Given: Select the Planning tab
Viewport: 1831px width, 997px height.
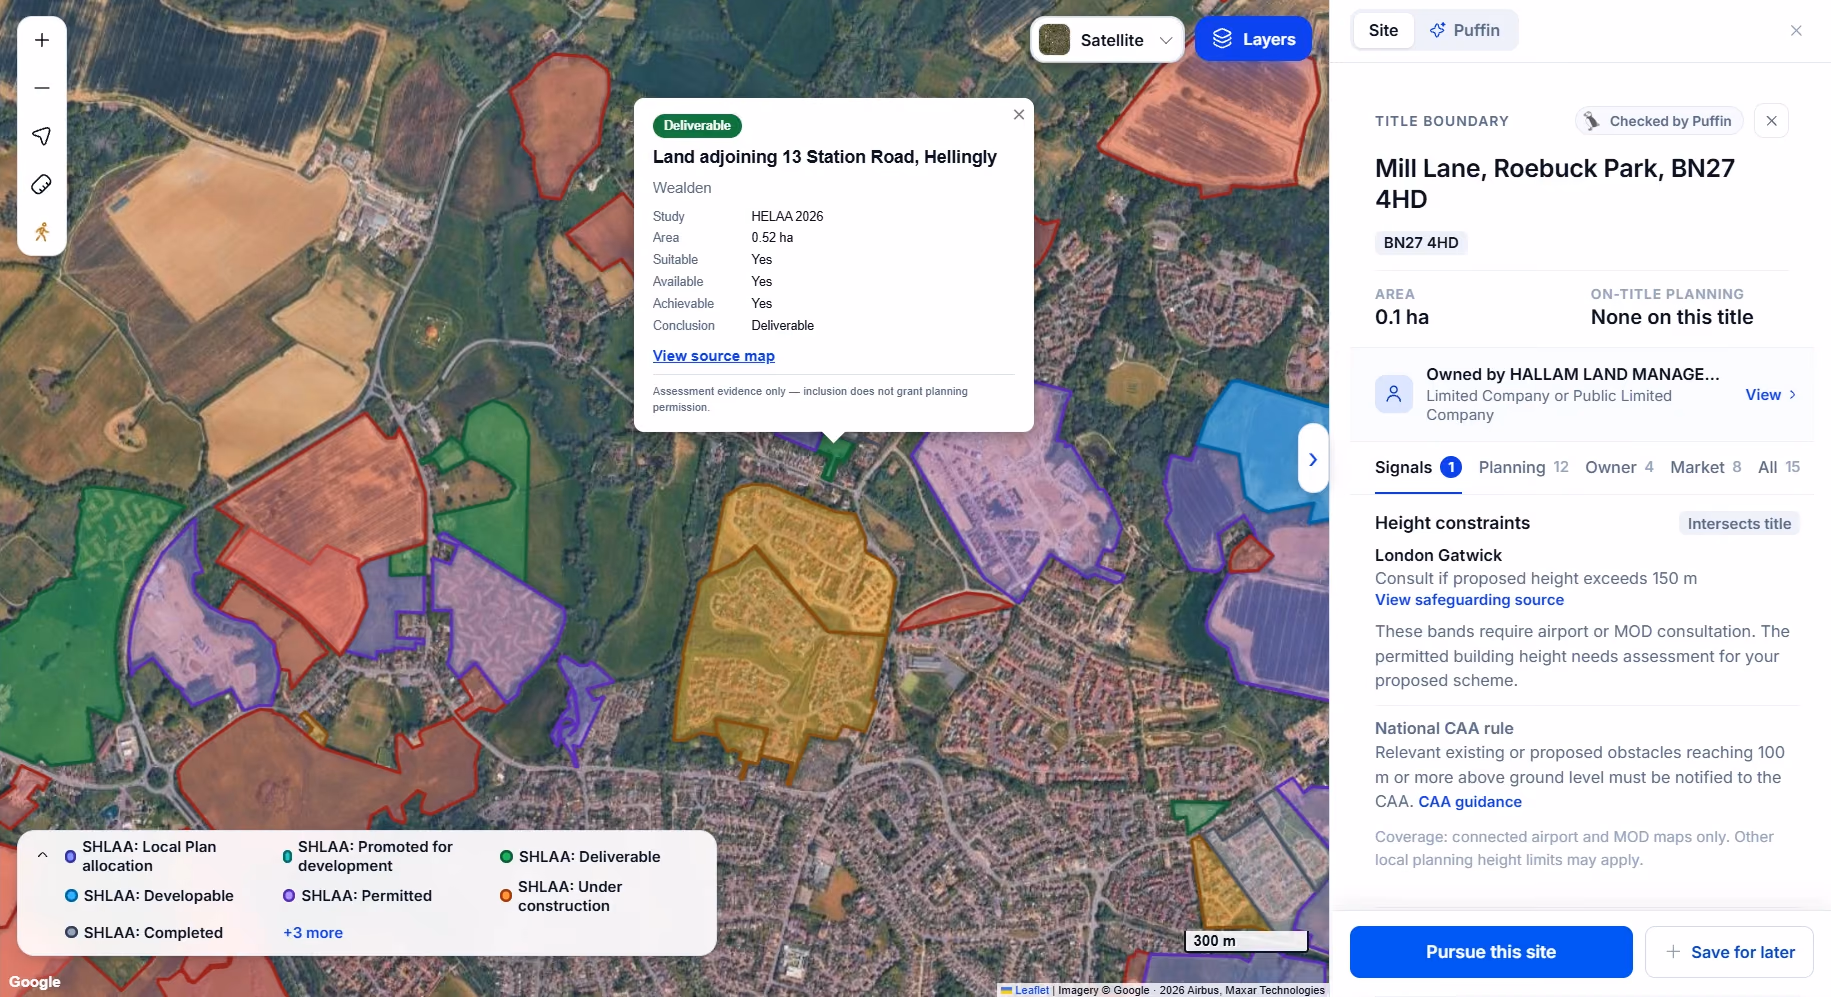Looking at the screenshot, I should coord(1523,468).
